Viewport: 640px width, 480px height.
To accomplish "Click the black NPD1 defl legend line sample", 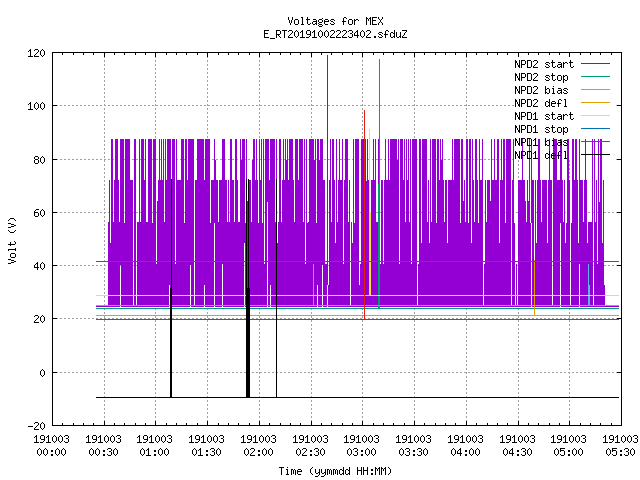I will [x=596, y=155].
